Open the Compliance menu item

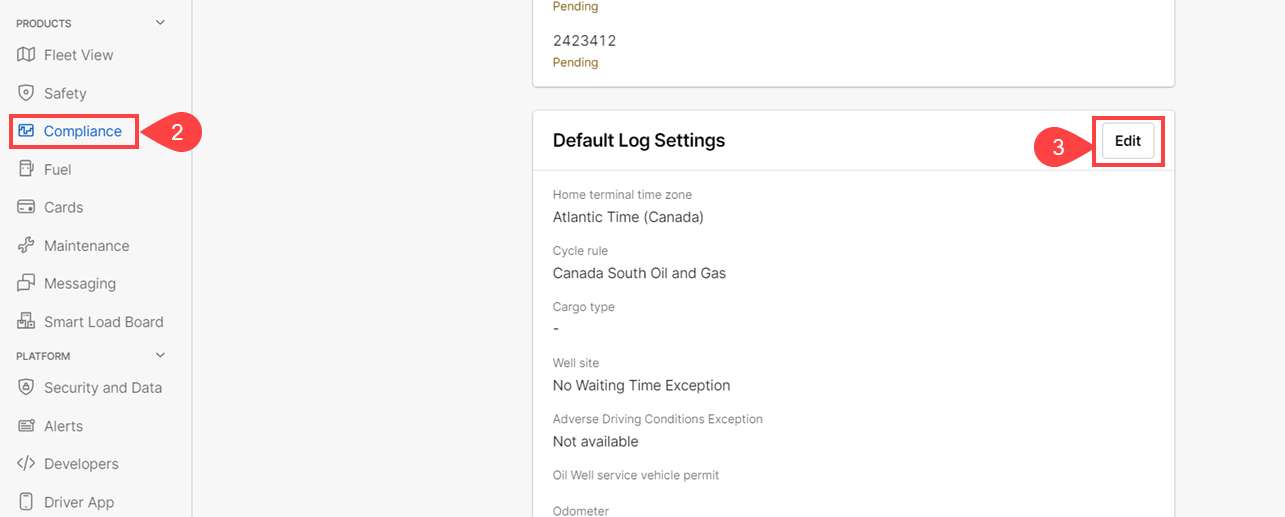click(x=83, y=131)
